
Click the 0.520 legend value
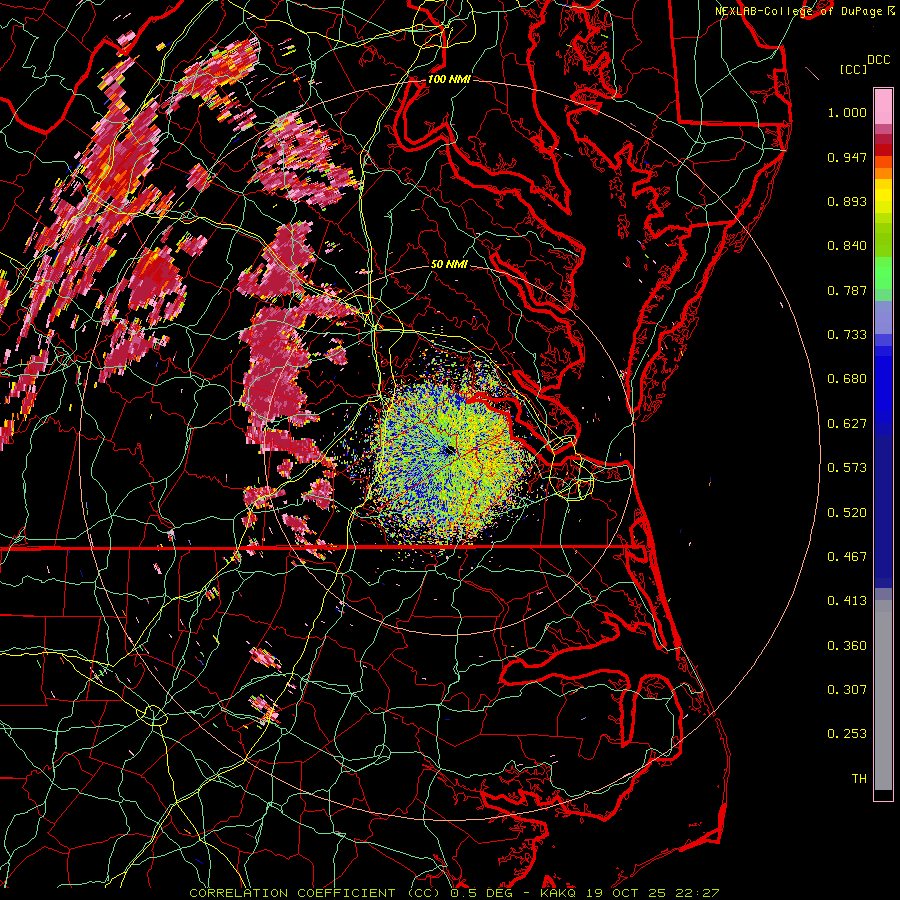(847, 513)
